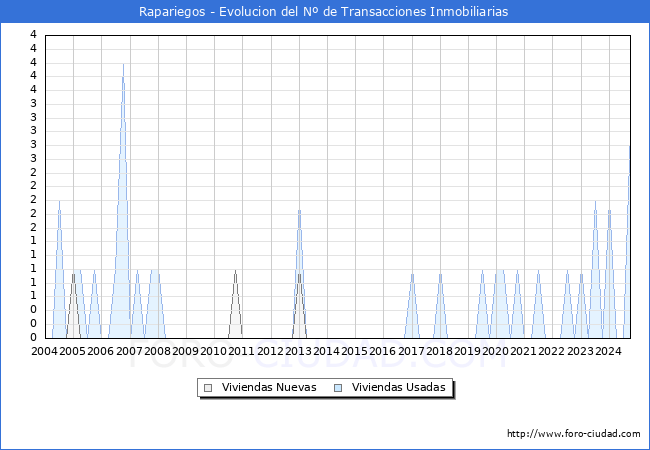Image resolution: width=650 pixels, height=450 pixels.
Task: Select the 2017 x-axis label
Action: coord(411,351)
